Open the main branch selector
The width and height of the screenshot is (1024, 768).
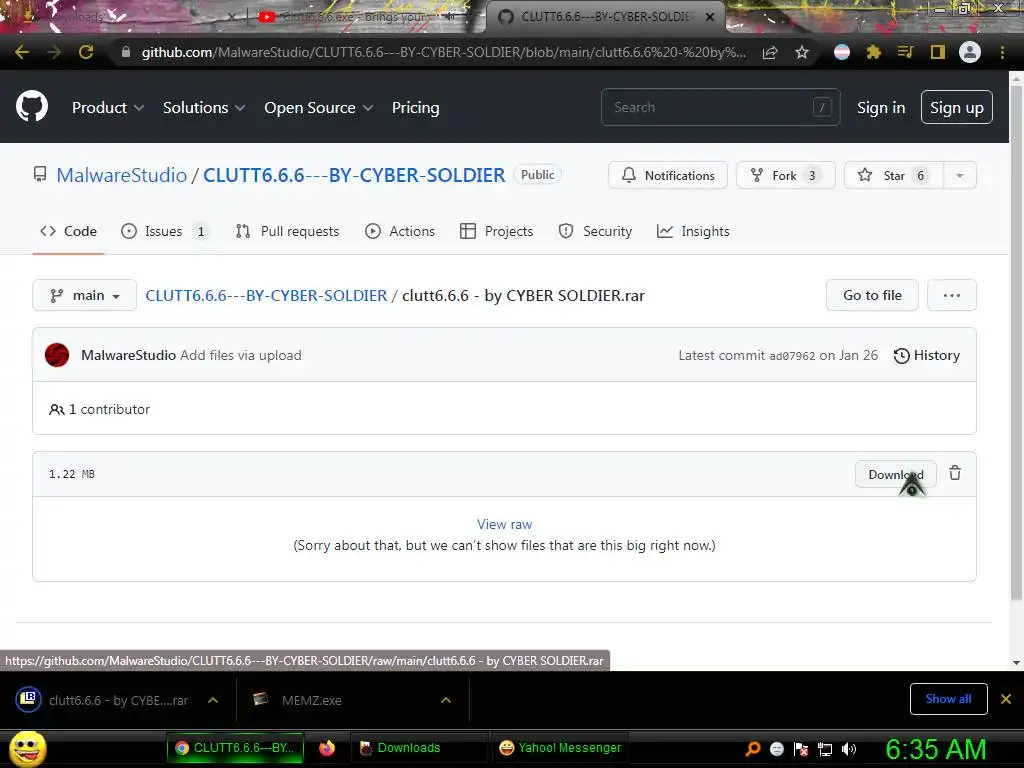coord(84,295)
